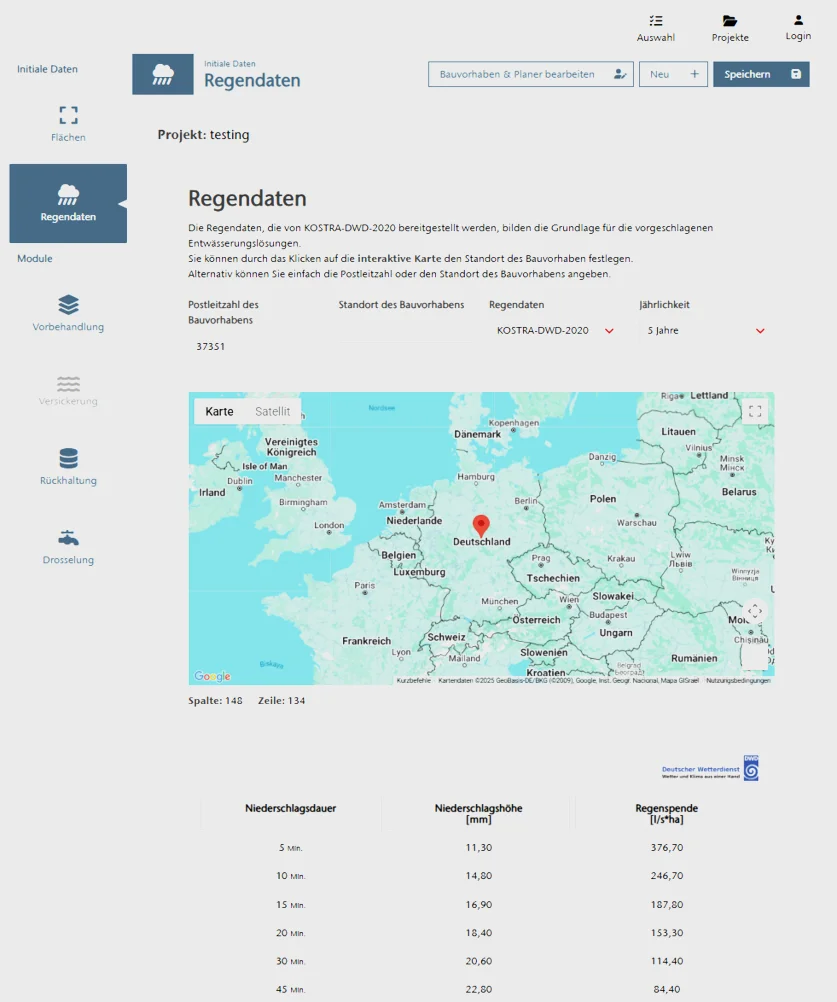Open the Projekte folder icon
Screen dimensions: 837x1002
[x=730, y=20]
